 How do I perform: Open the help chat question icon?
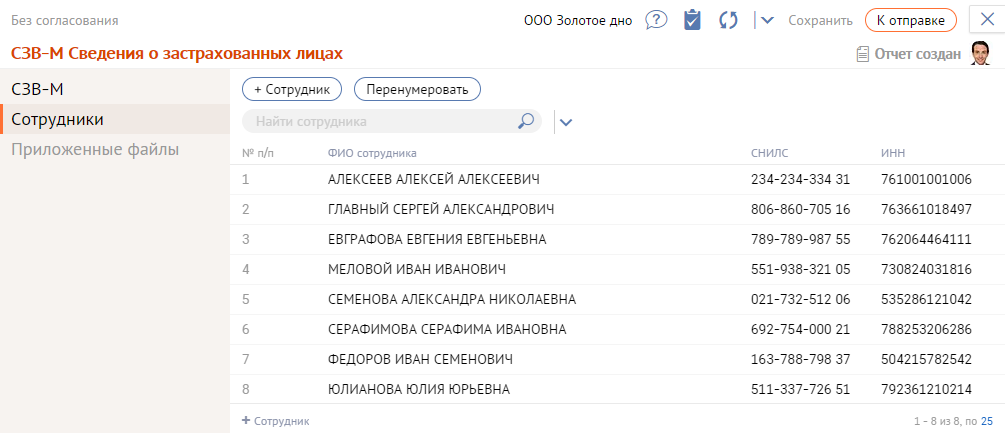coord(656,20)
